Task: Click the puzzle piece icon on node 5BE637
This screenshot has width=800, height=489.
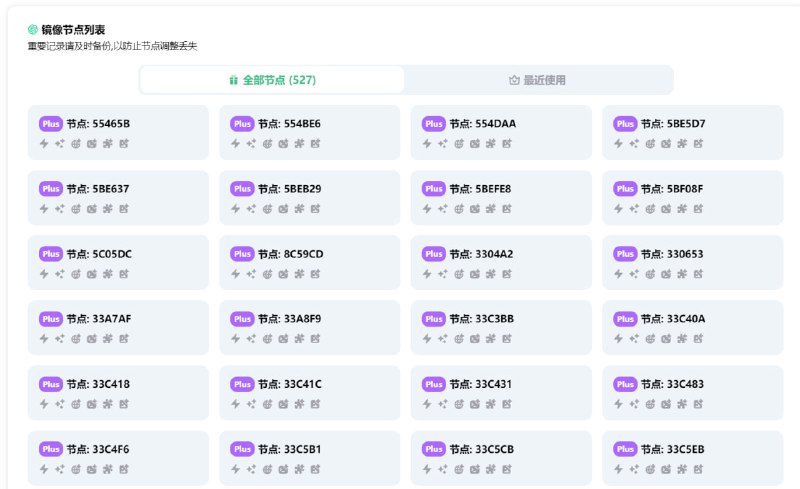Action: coord(108,209)
